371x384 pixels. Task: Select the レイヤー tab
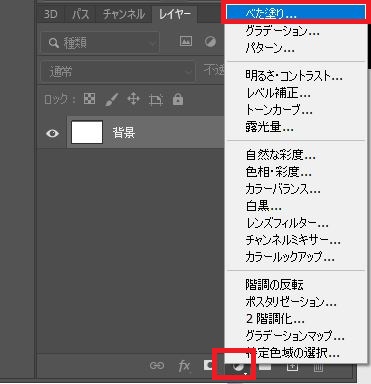pos(174,14)
